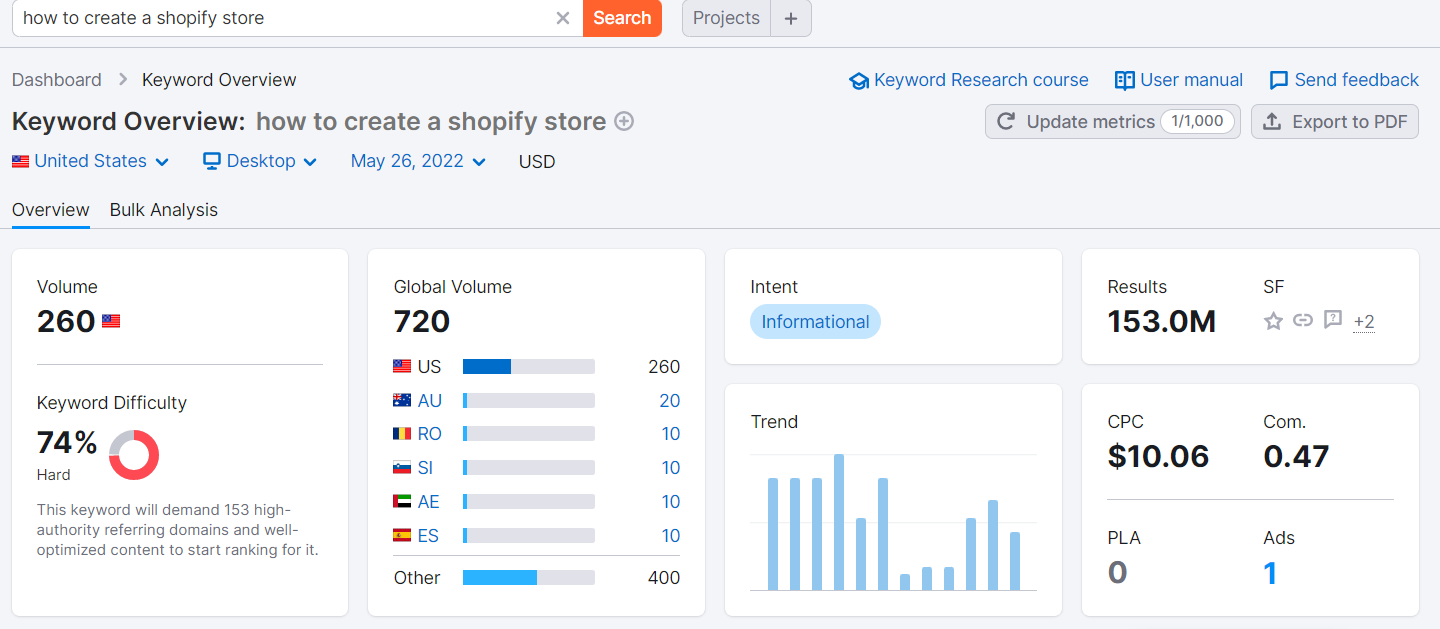Click the AU country volume value 20
Screen dimensions: 1440x629
coord(670,401)
